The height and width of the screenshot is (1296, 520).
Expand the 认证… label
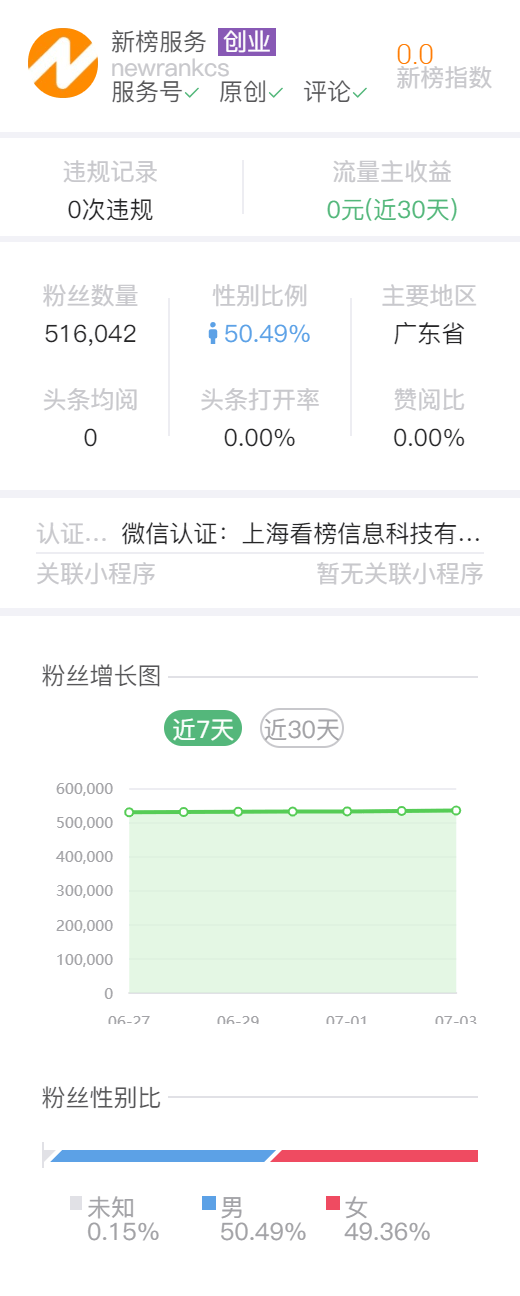point(72,534)
